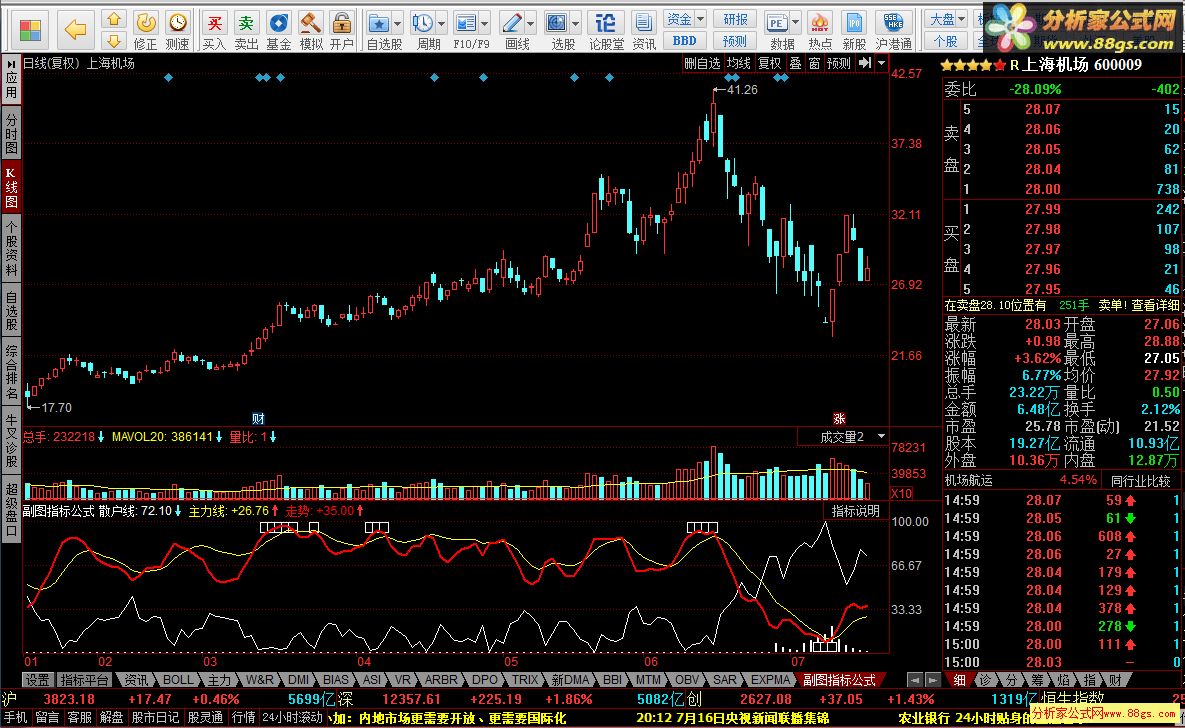Select K线图 in the left sidebar
Viewport: 1185px width, 728px height.
11,187
